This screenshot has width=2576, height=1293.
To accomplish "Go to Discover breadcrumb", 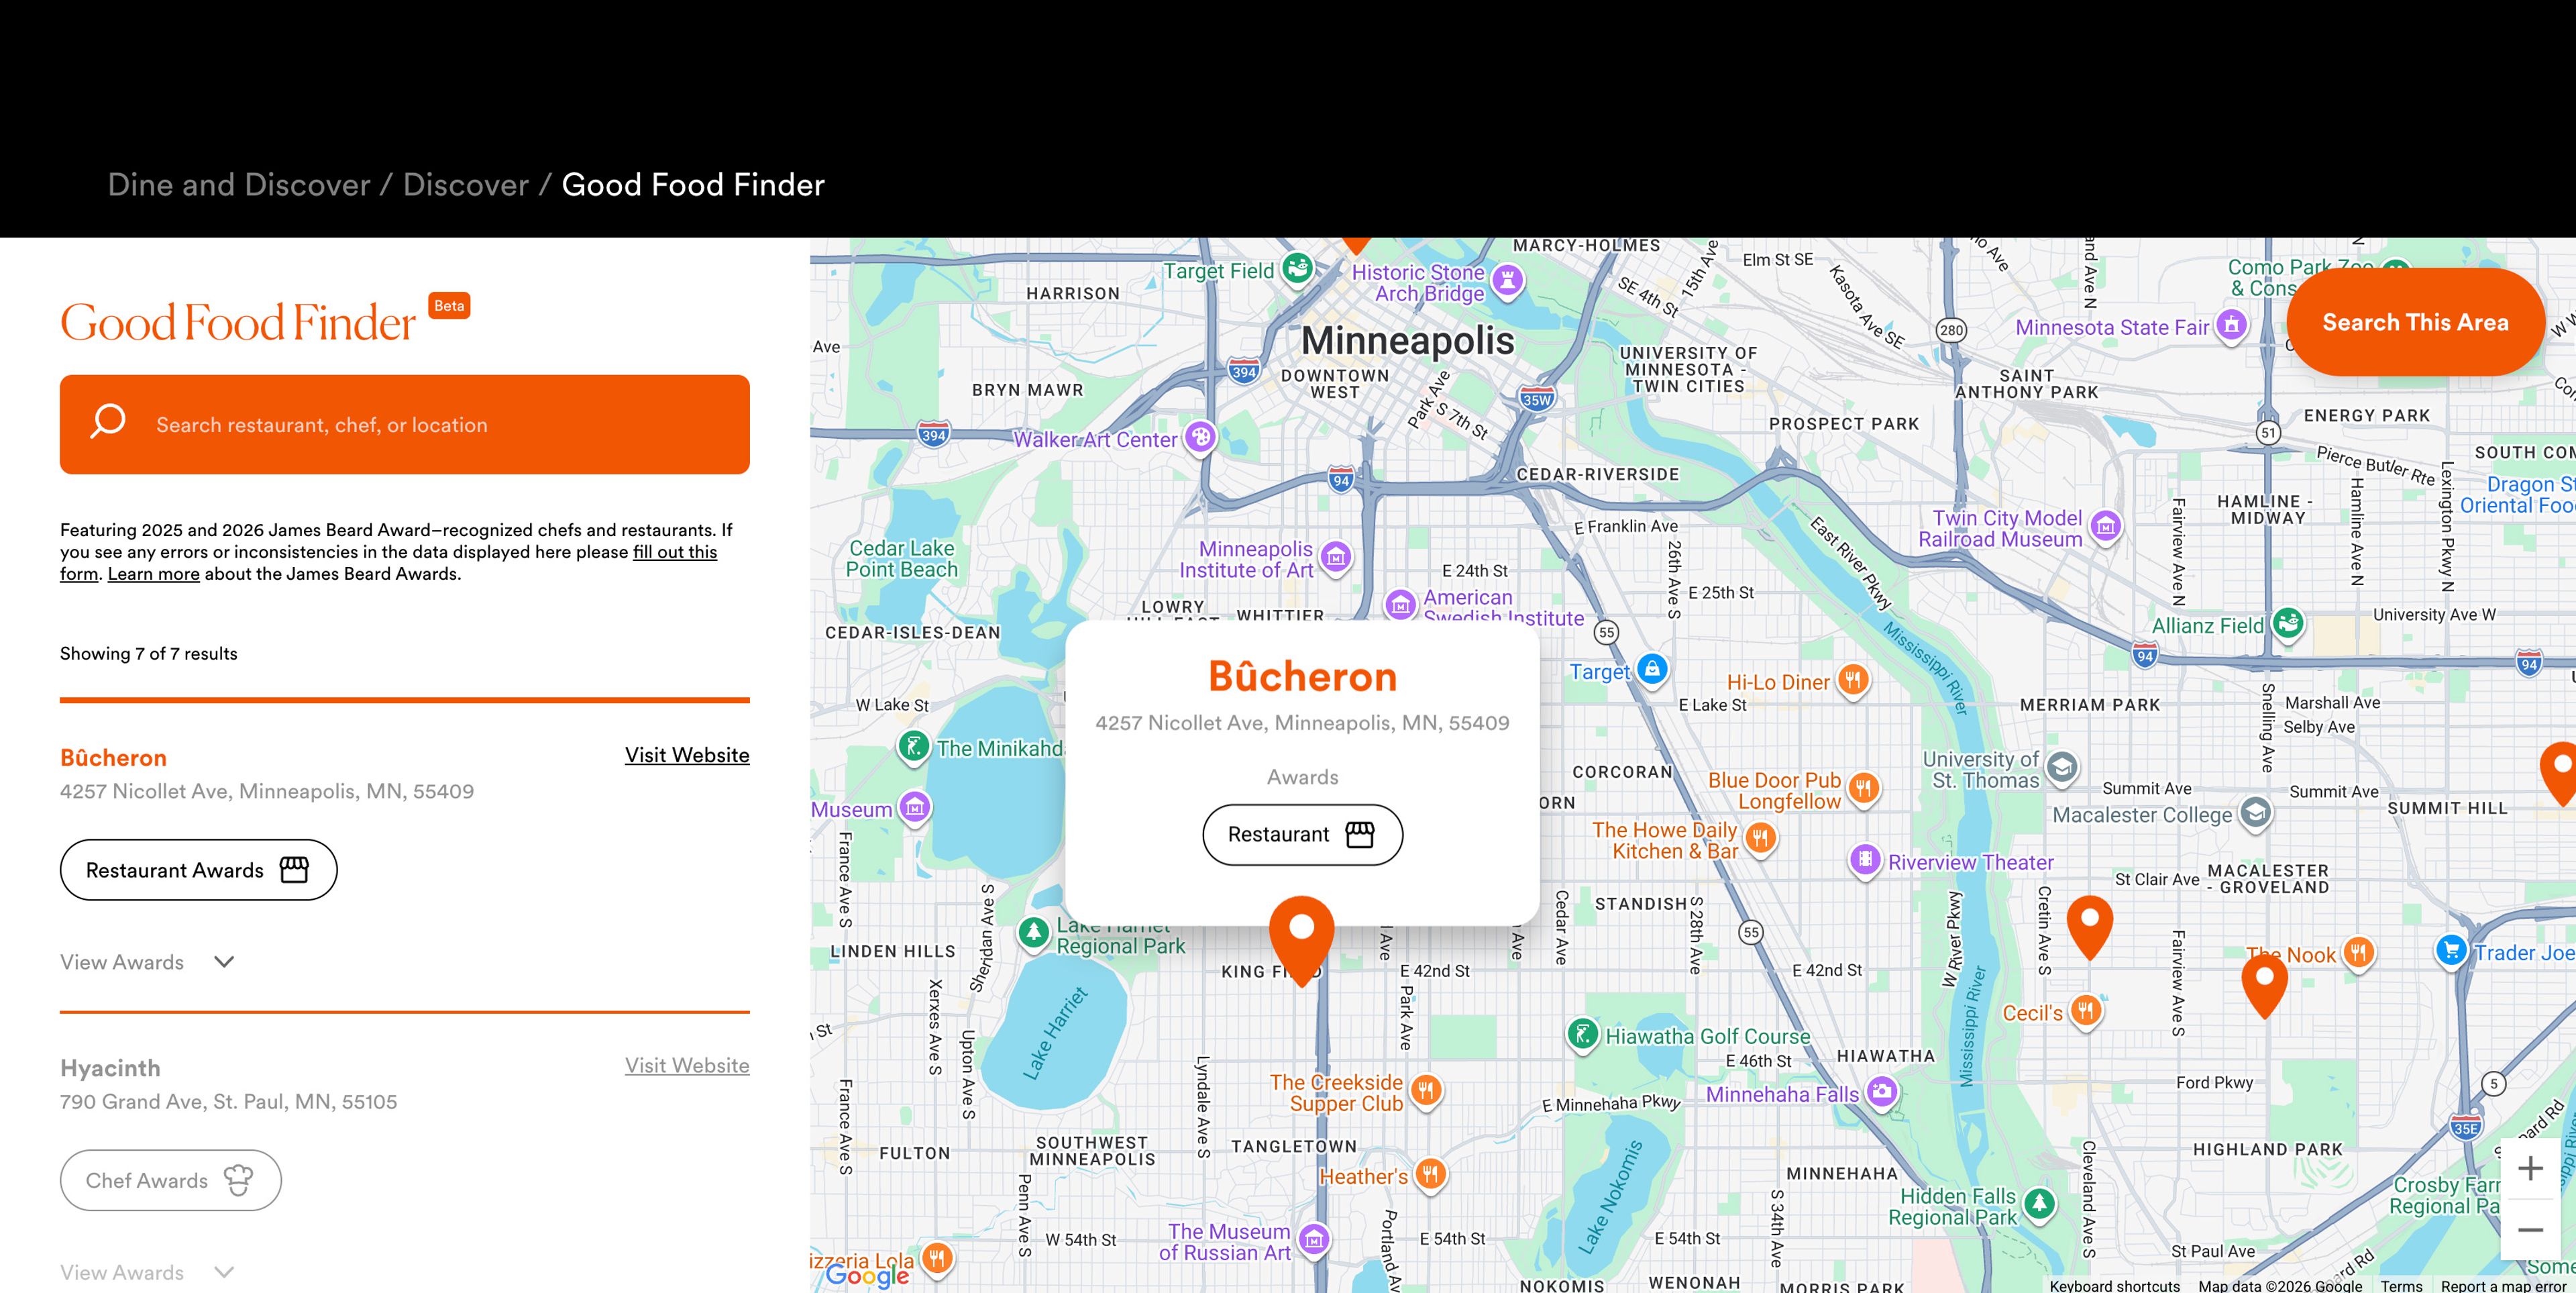I will tap(466, 185).
